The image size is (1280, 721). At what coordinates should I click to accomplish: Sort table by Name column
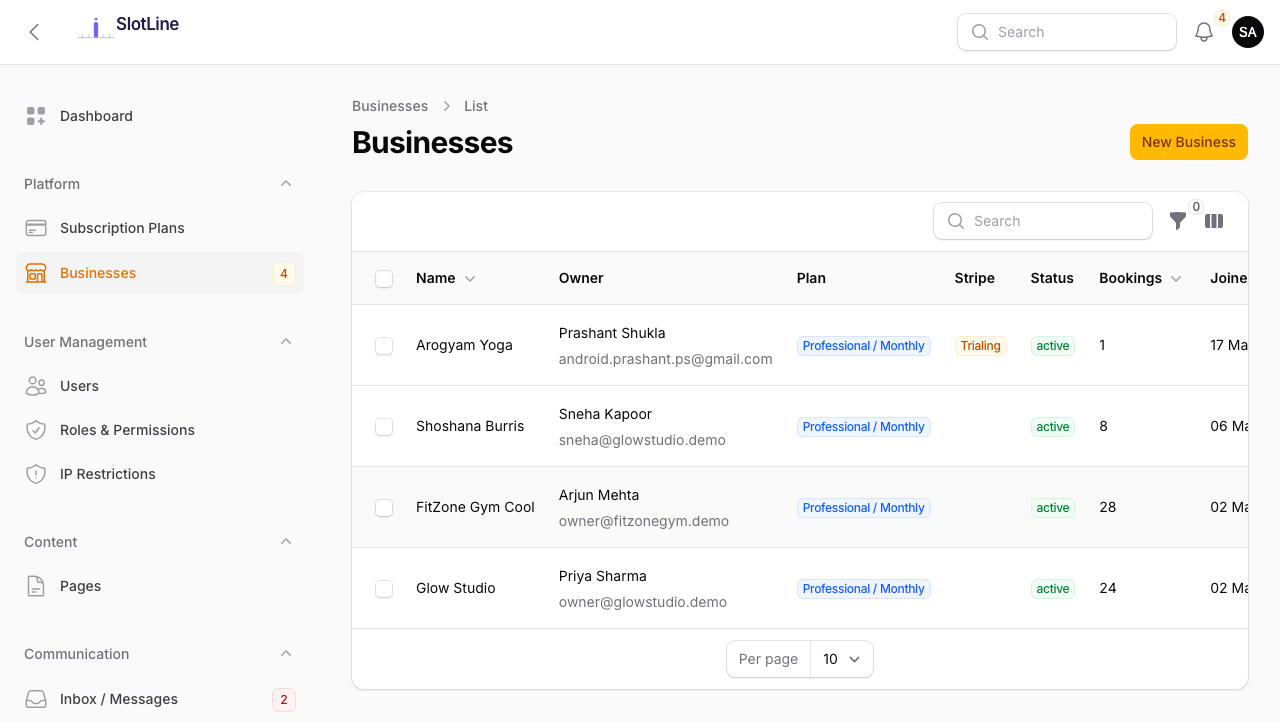[x=446, y=278]
